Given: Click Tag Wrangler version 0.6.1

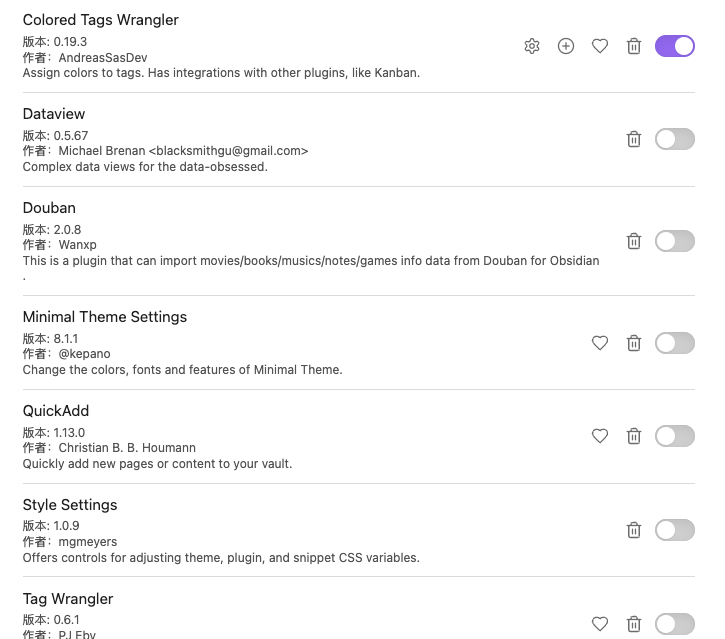Looking at the screenshot, I should click(66, 620).
